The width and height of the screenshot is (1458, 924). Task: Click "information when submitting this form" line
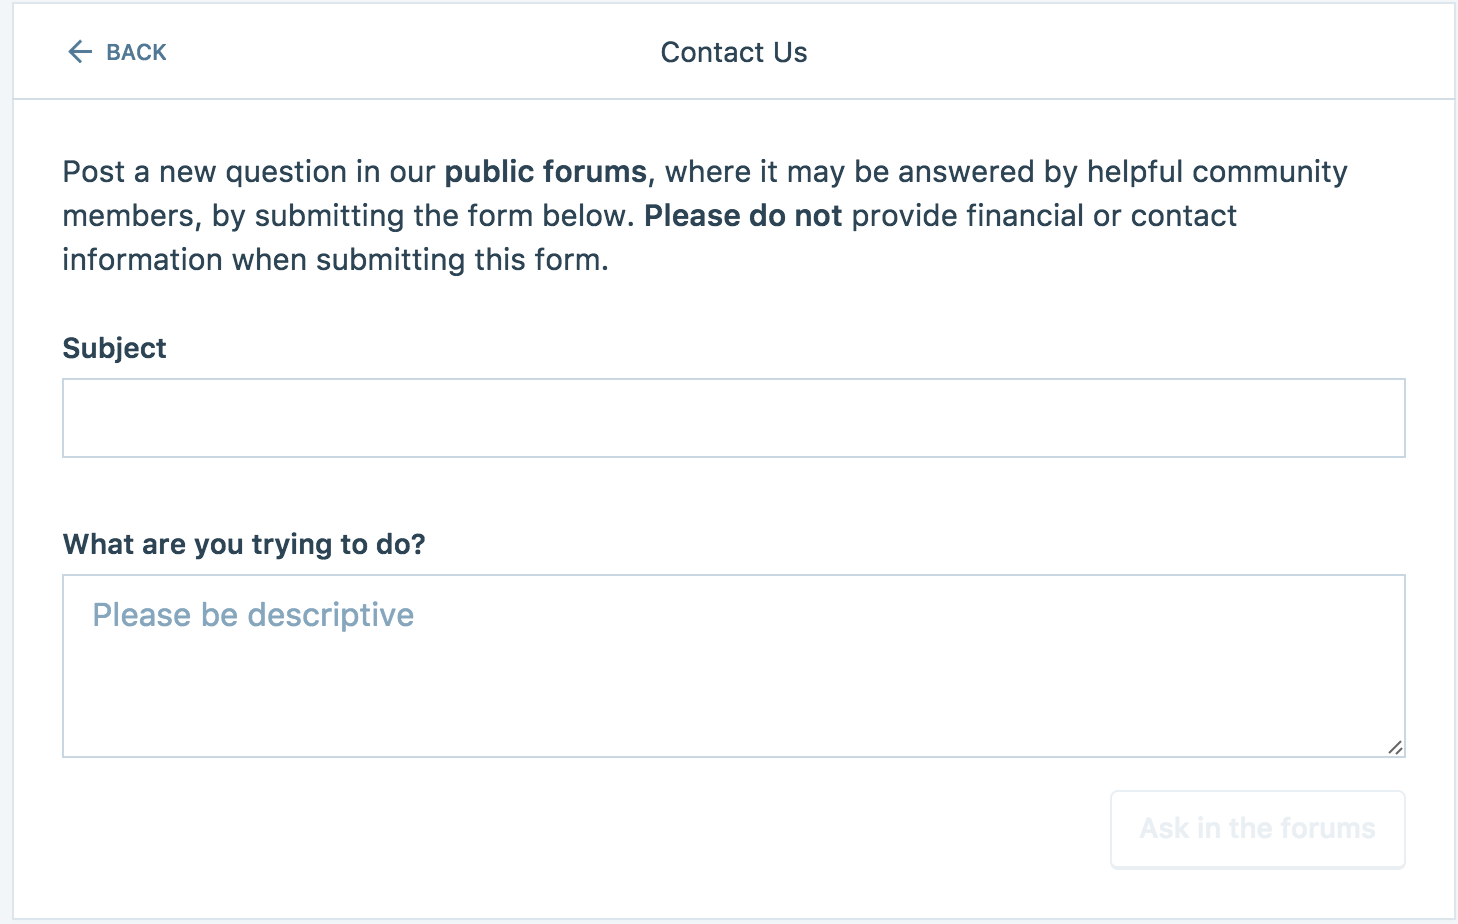pyautogui.click(x=335, y=260)
